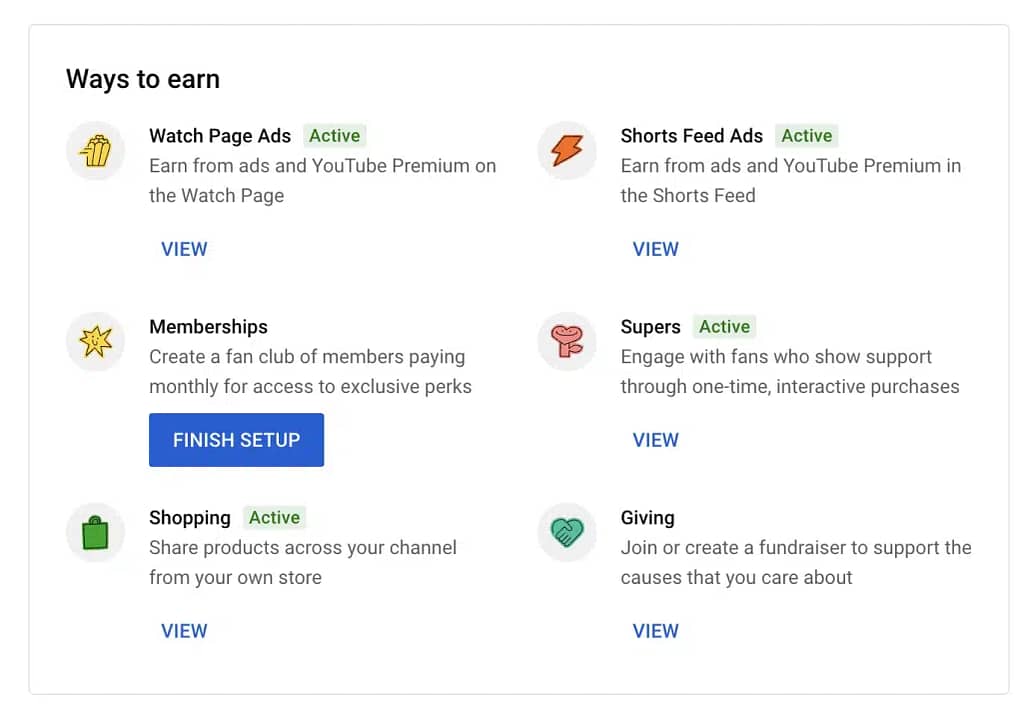Viewport: 1024px width, 707px height.
Task: Click the Ways to earn heading
Action: coord(143,80)
